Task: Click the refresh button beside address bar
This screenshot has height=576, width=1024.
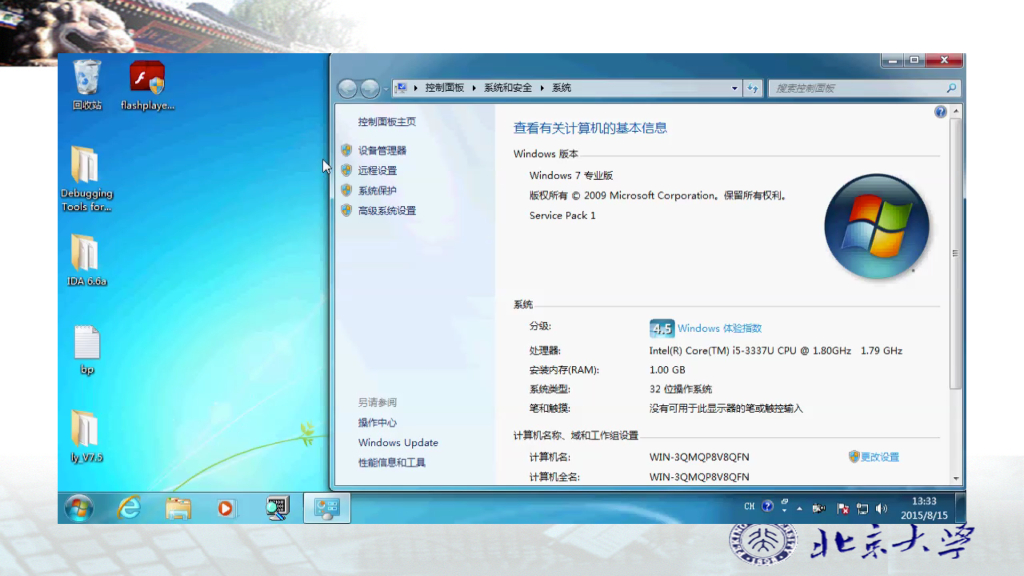Action: click(x=753, y=88)
